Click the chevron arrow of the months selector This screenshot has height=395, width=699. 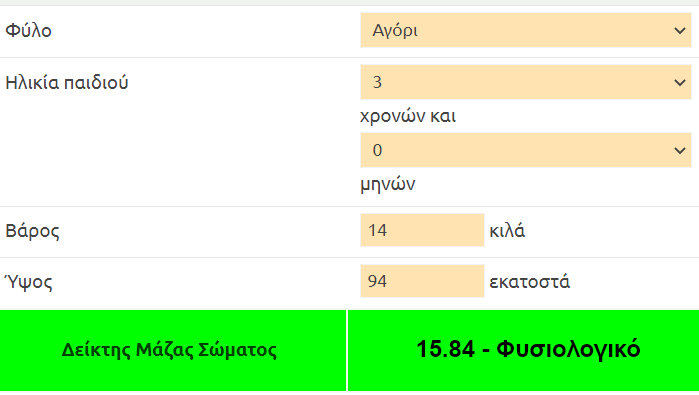tap(680, 151)
